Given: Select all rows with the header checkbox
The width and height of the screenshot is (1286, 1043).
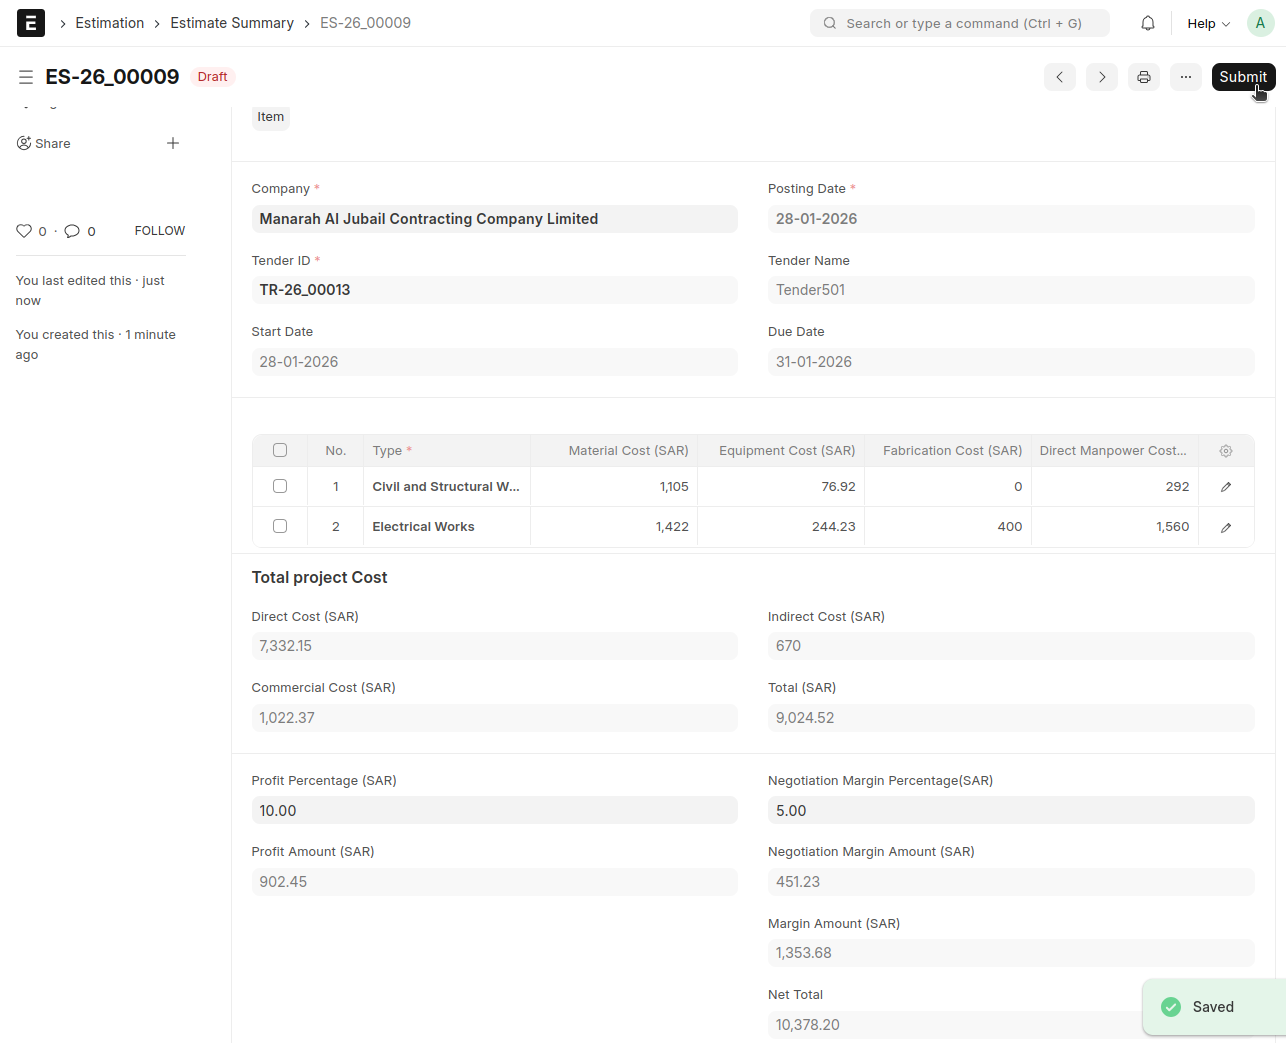Looking at the screenshot, I should [280, 450].
